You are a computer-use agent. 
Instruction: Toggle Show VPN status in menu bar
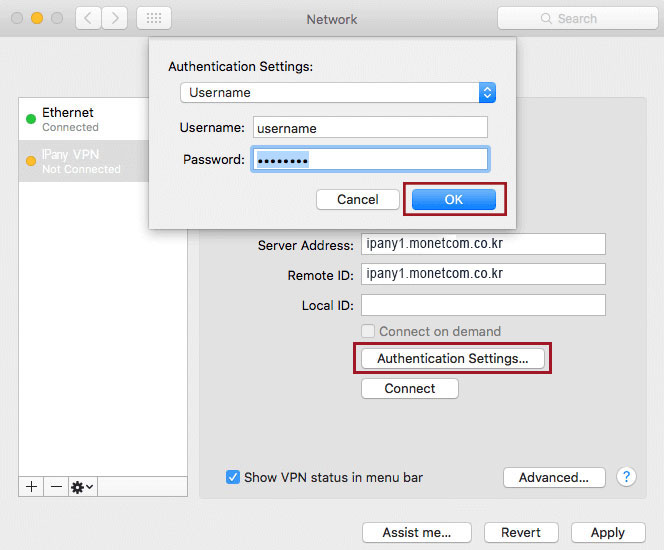(233, 478)
